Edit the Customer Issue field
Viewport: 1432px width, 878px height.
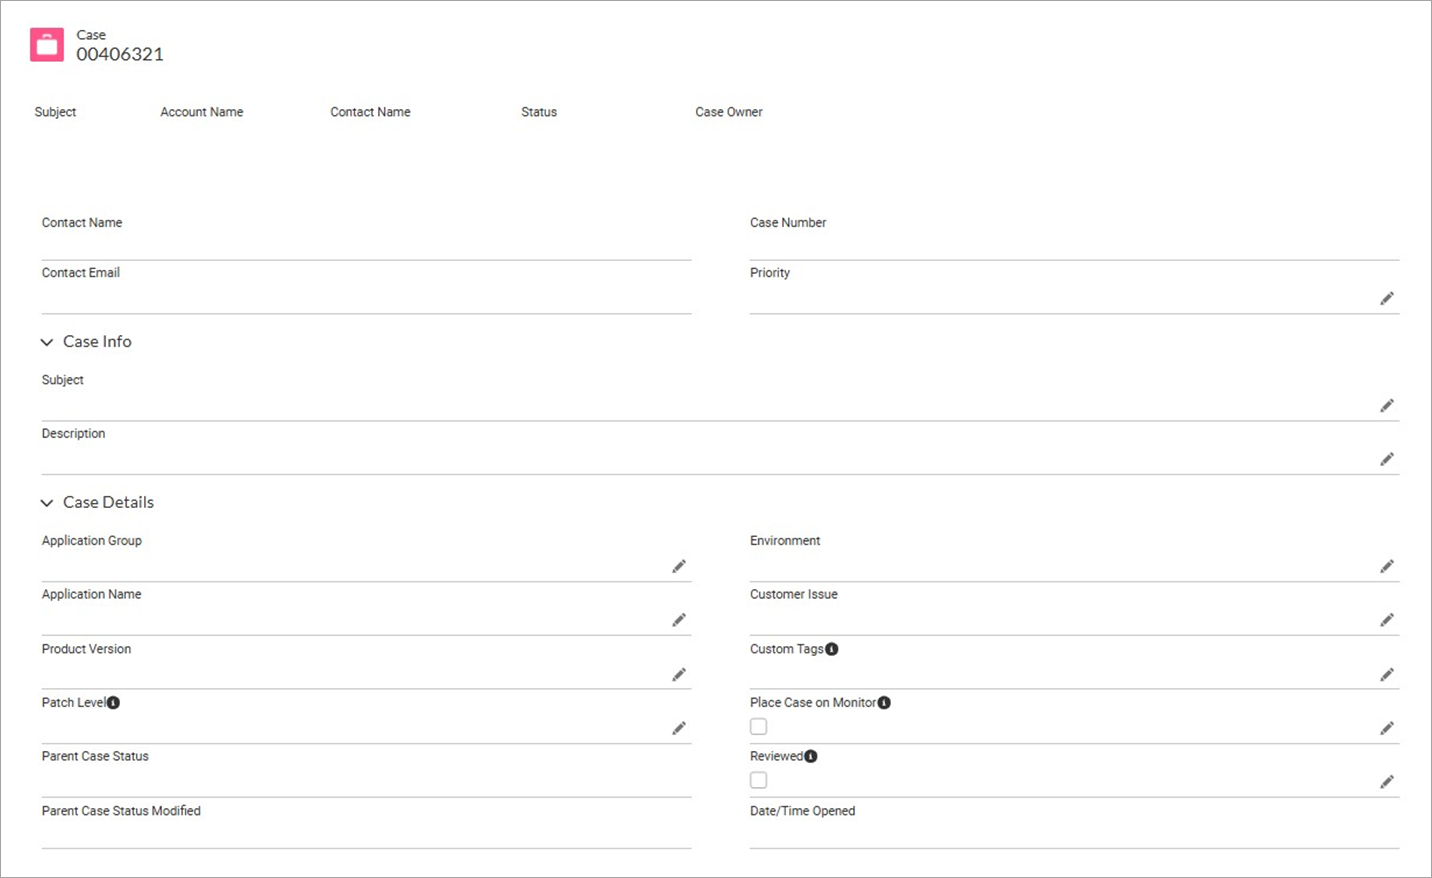point(1387,620)
